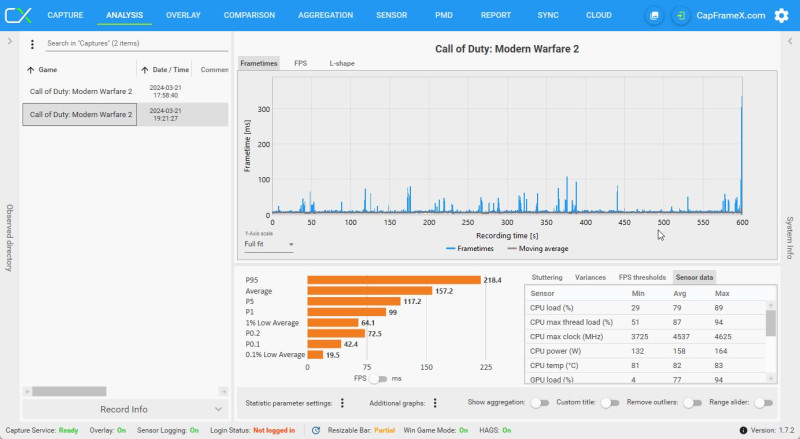Click Sensor Logging 'On' status
This screenshot has height=439, width=800.
(194, 430)
